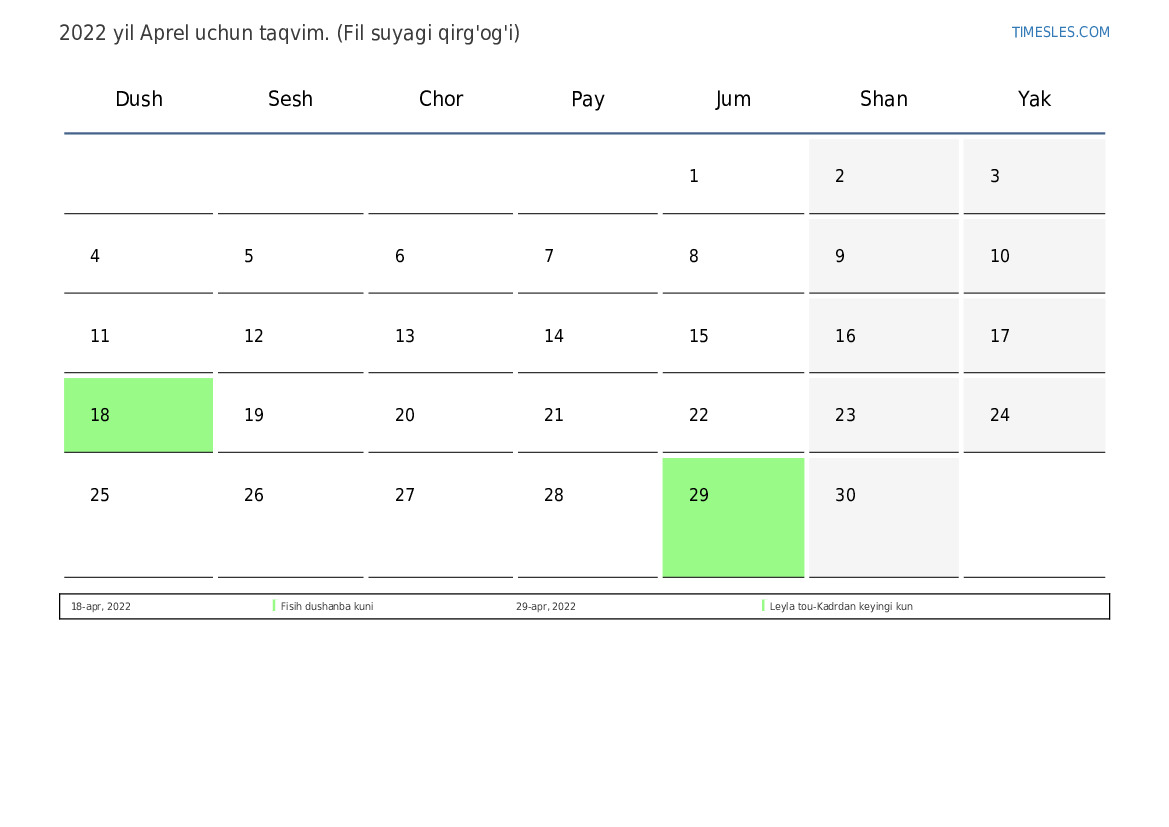Click the calendar title for Aprel 2022
Screen dimensions: 1169x827
tap(289, 34)
